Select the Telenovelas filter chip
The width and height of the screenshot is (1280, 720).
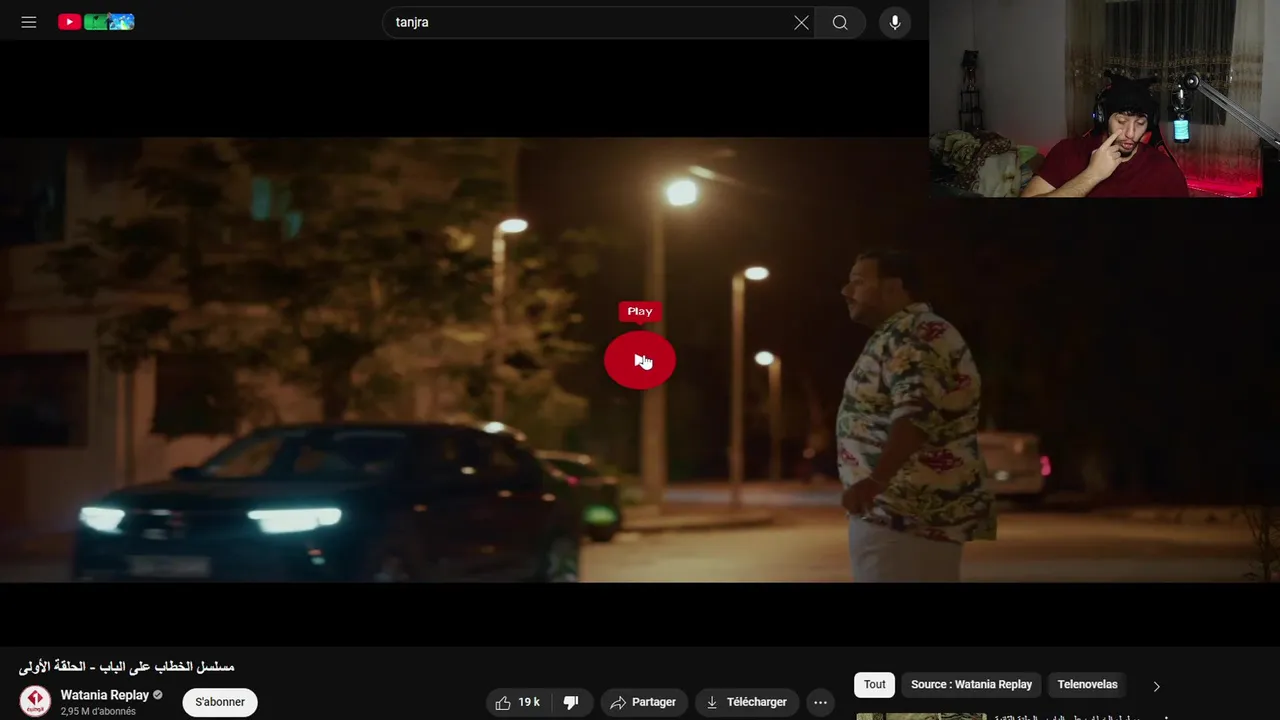click(x=1087, y=684)
